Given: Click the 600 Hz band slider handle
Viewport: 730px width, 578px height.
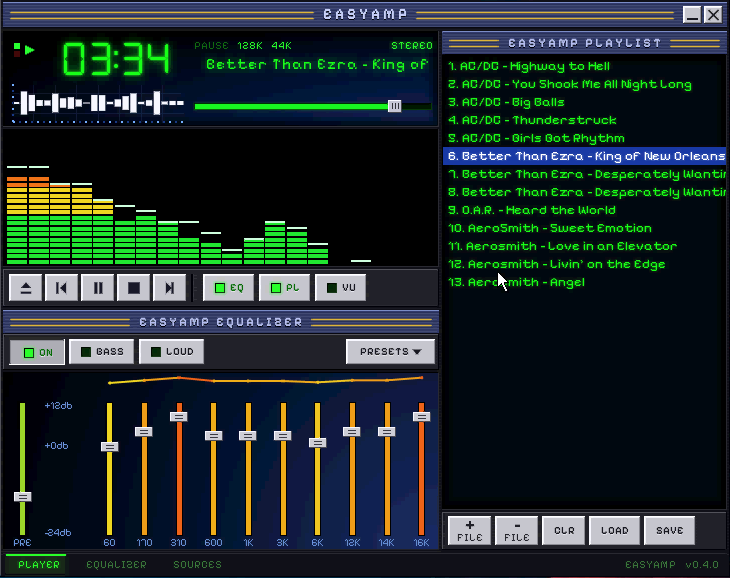Looking at the screenshot, I should (213, 436).
